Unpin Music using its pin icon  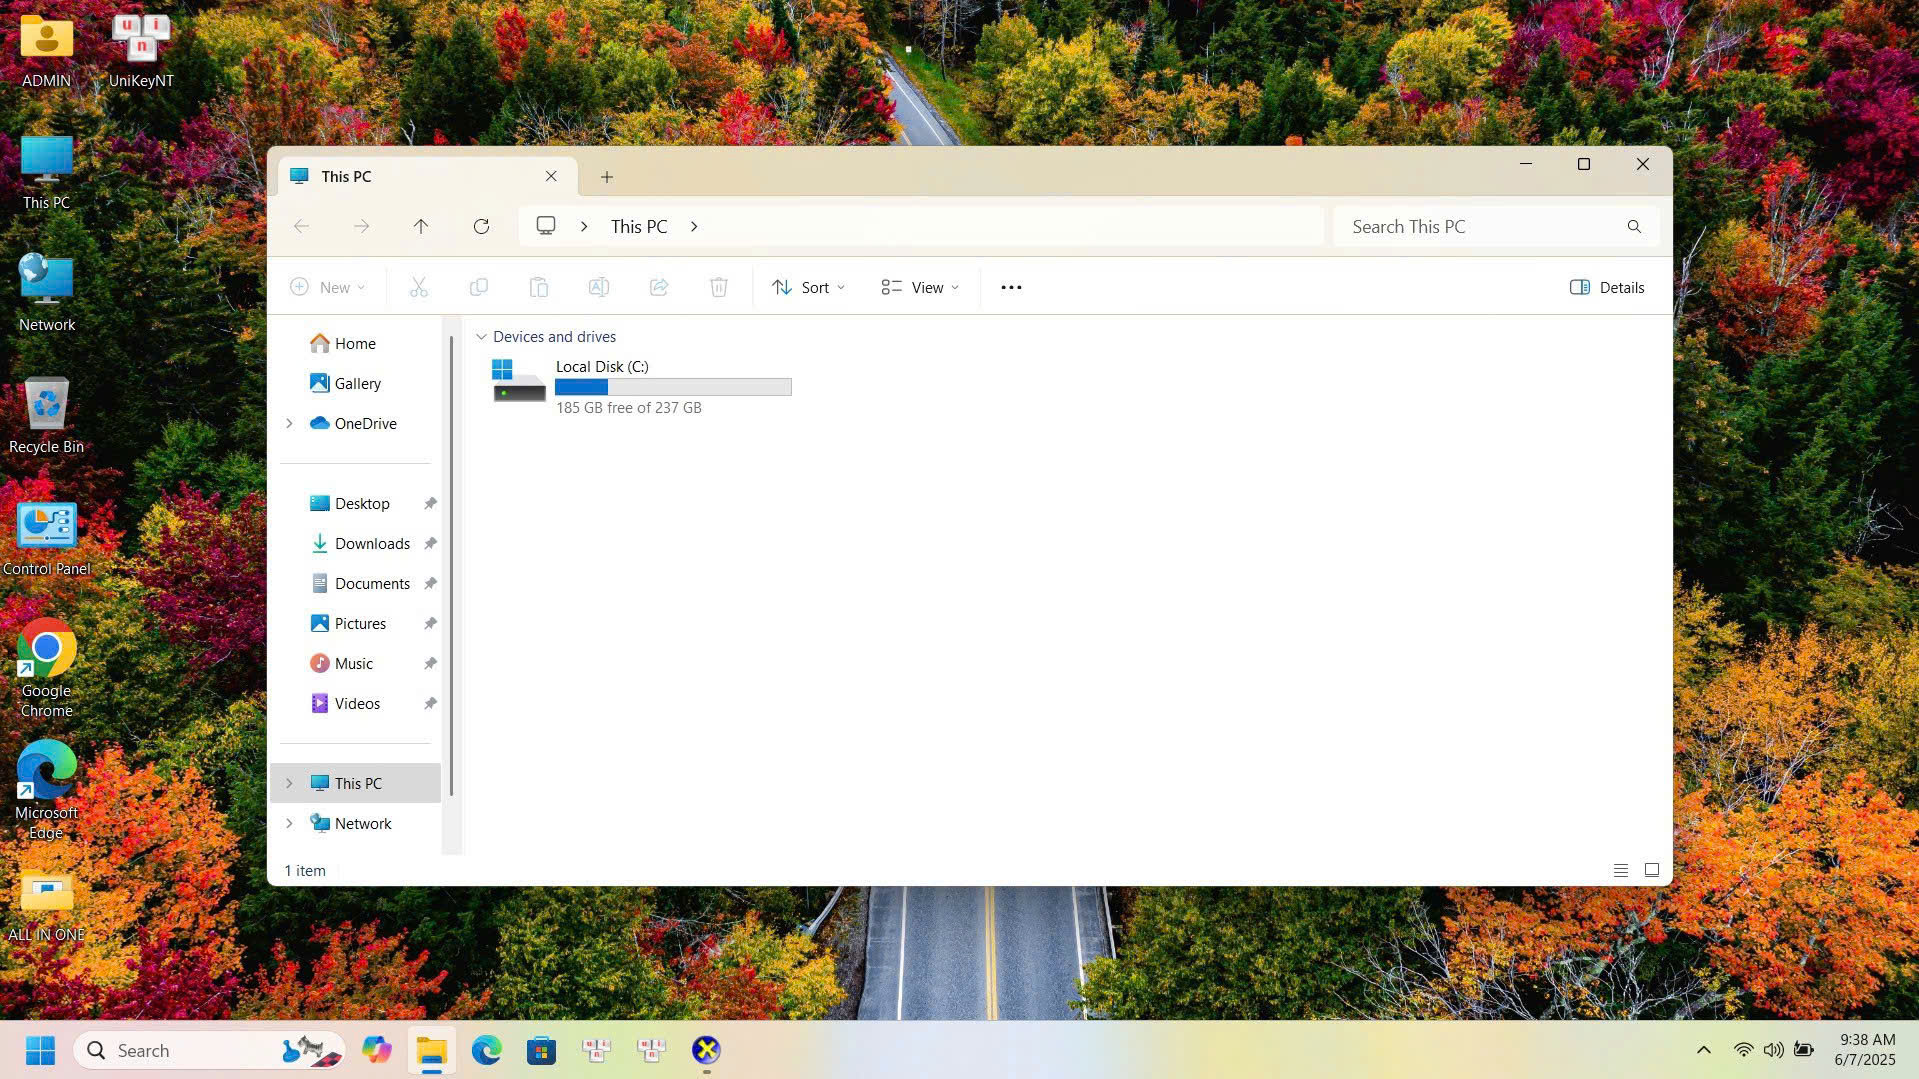coord(430,664)
